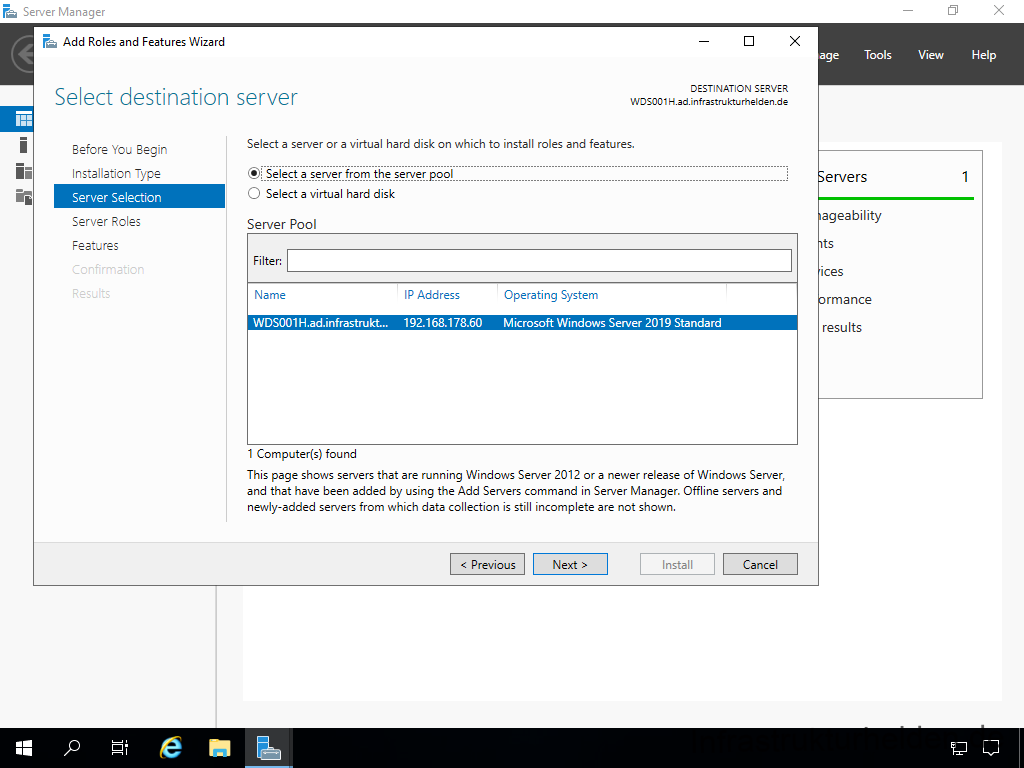Click the Server Manager taskbar icon
The width and height of the screenshot is (1024, 768).
[268, 747]
